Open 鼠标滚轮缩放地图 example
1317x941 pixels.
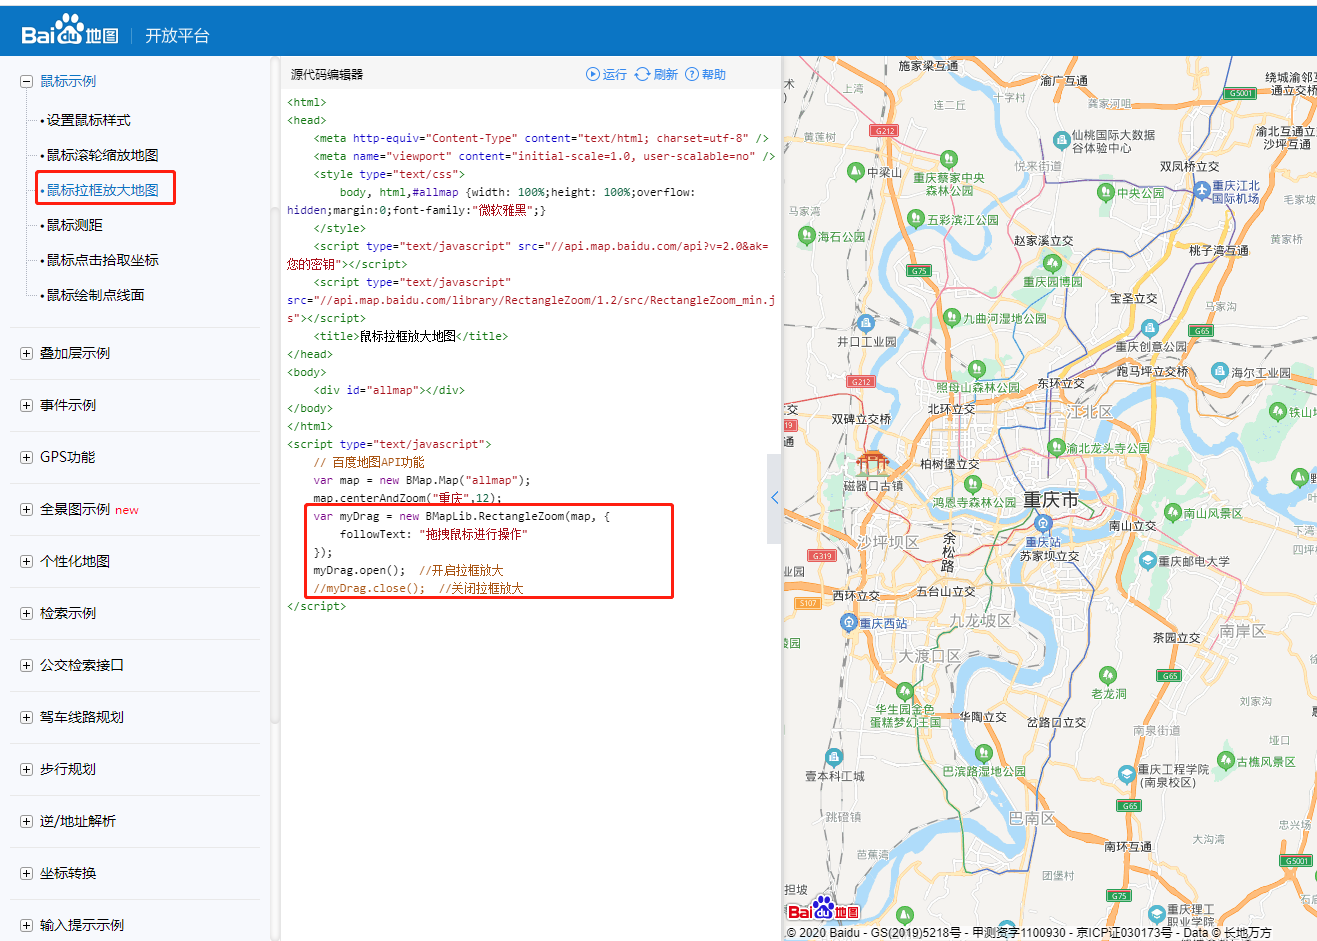click(102, 155)
